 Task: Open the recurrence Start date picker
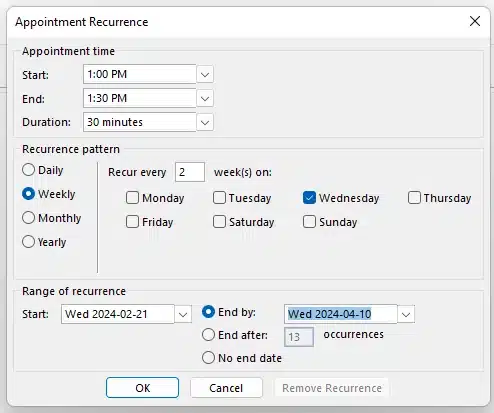click(x=183, y=314)
